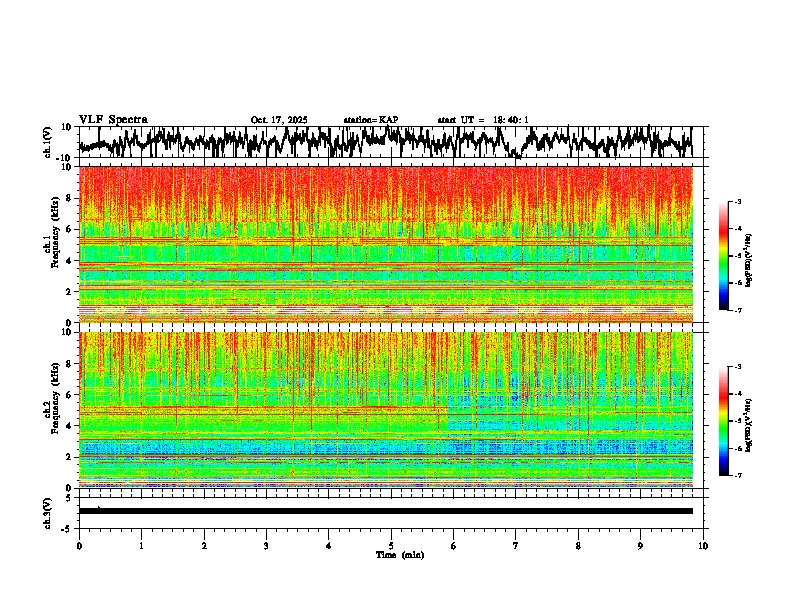Select the "Time (min)" axis label
The image size is (792, 612).
pyautogui.click(x=400, y=555)
